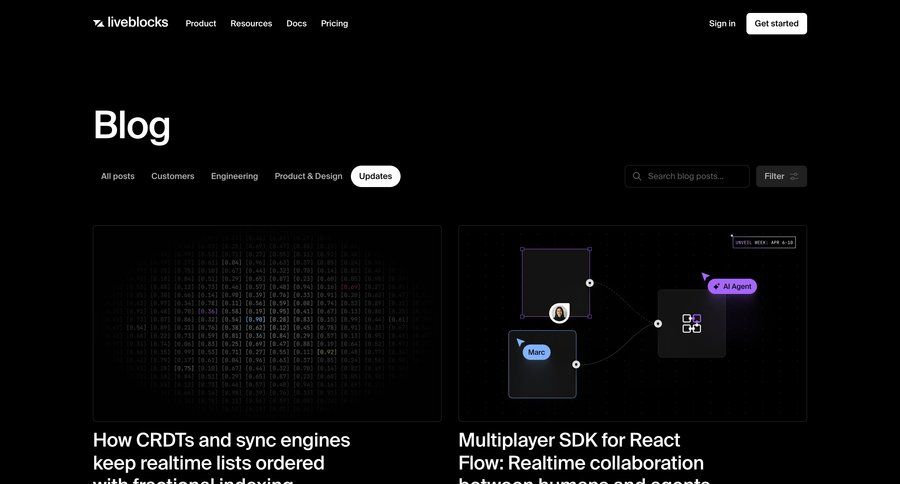Click the Blog heading
Viewport: 900px width, 484px height.
click(x=132, y=125)
